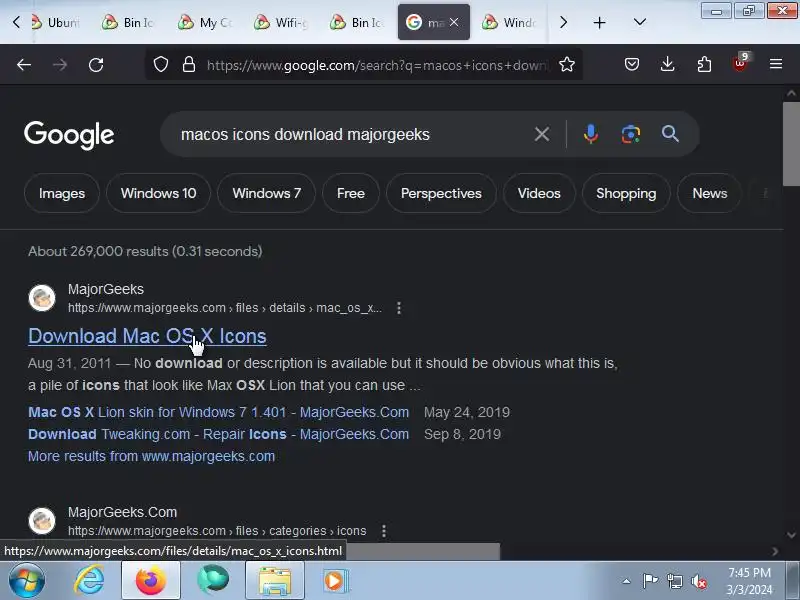Apply the Windows 7 search filter
Image resolution: width=800 pixels, height=600 pixels.
266,193
